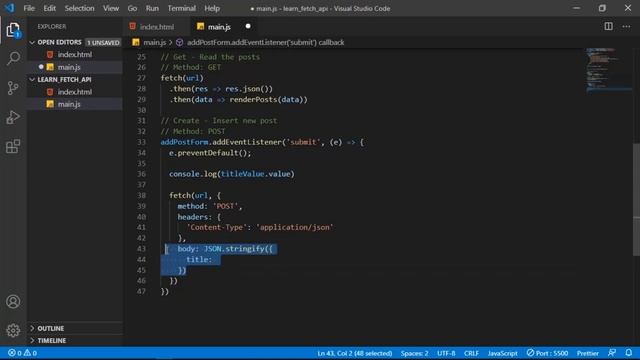
Task: Select main.js under Open Editors
Action: click(75, 67)
